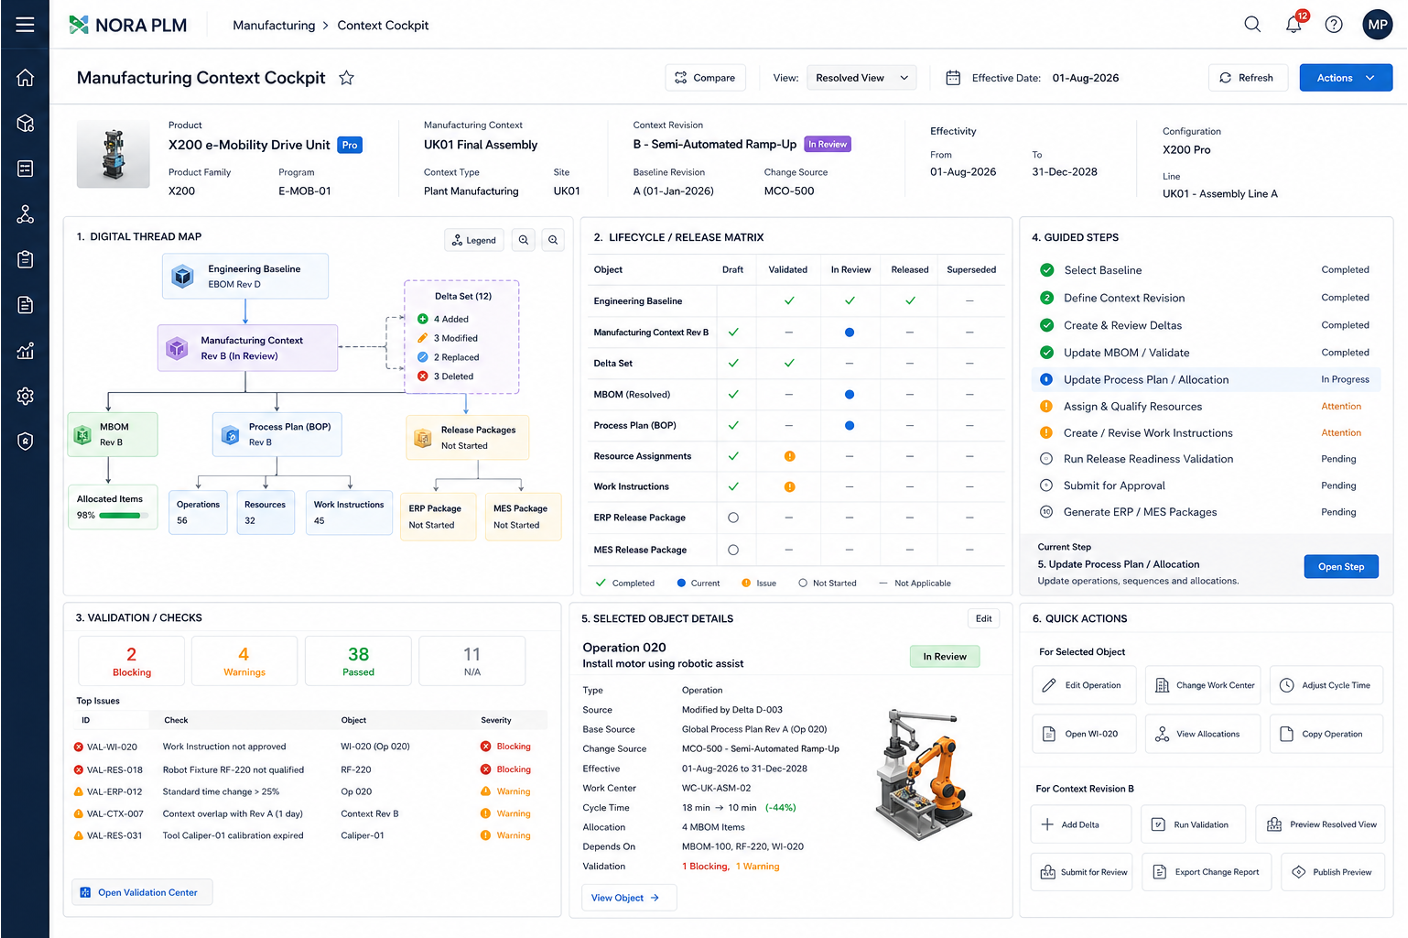Click the calendar icon beside Effective Date

pos(953,78)
